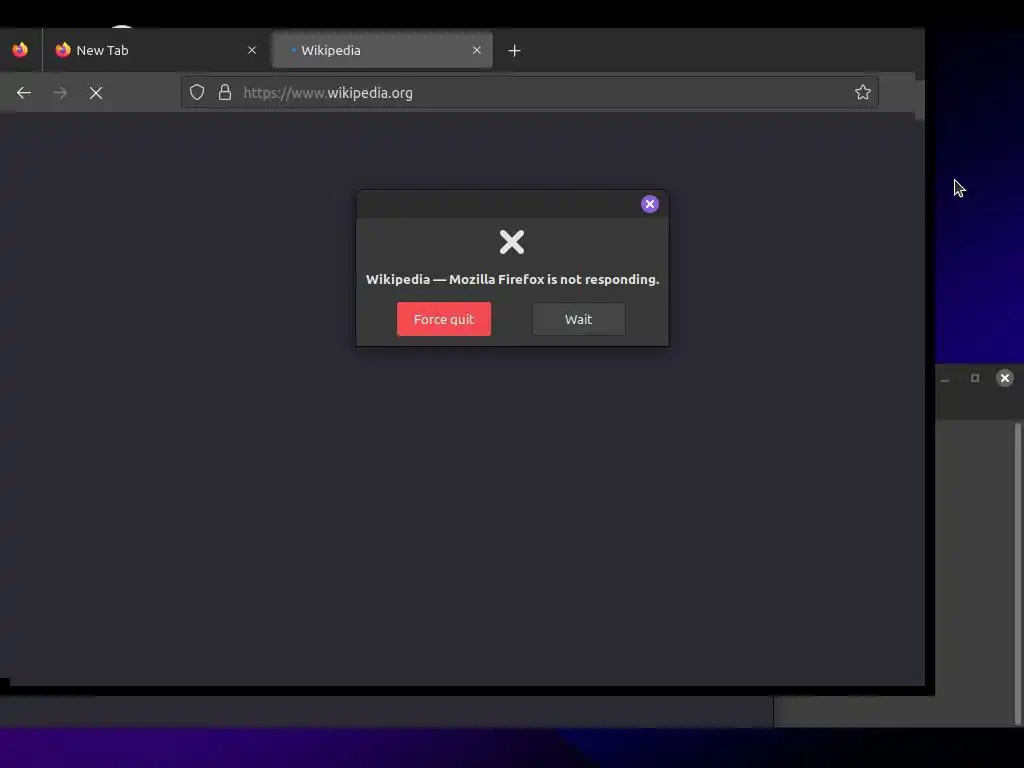Open the tracking protection shield icon
The image size is (1024, 768).
click(x=197, y=92)
